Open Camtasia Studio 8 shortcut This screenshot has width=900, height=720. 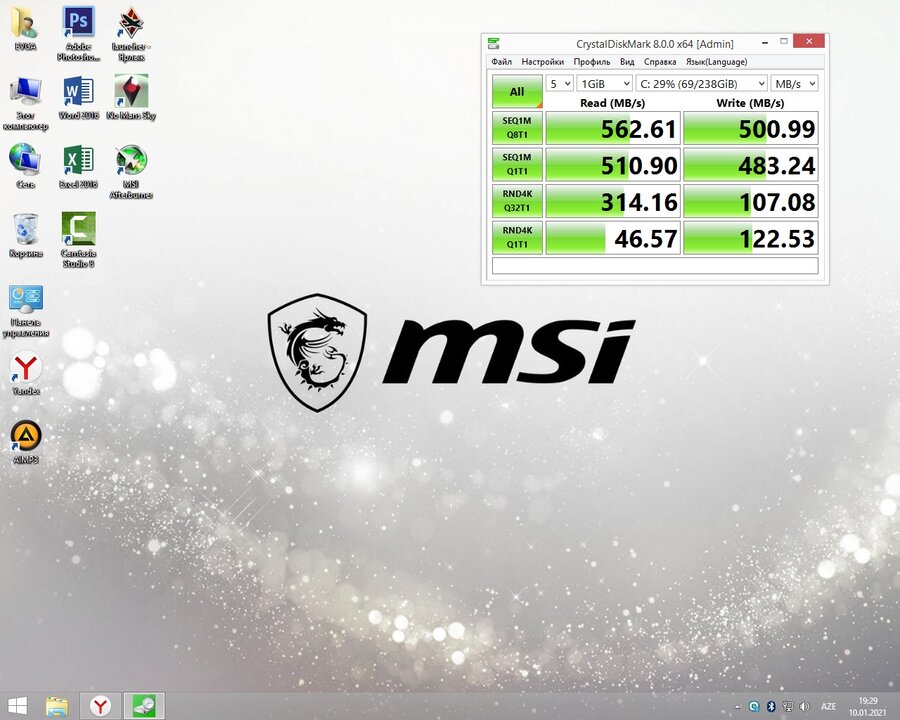(78, 230)
